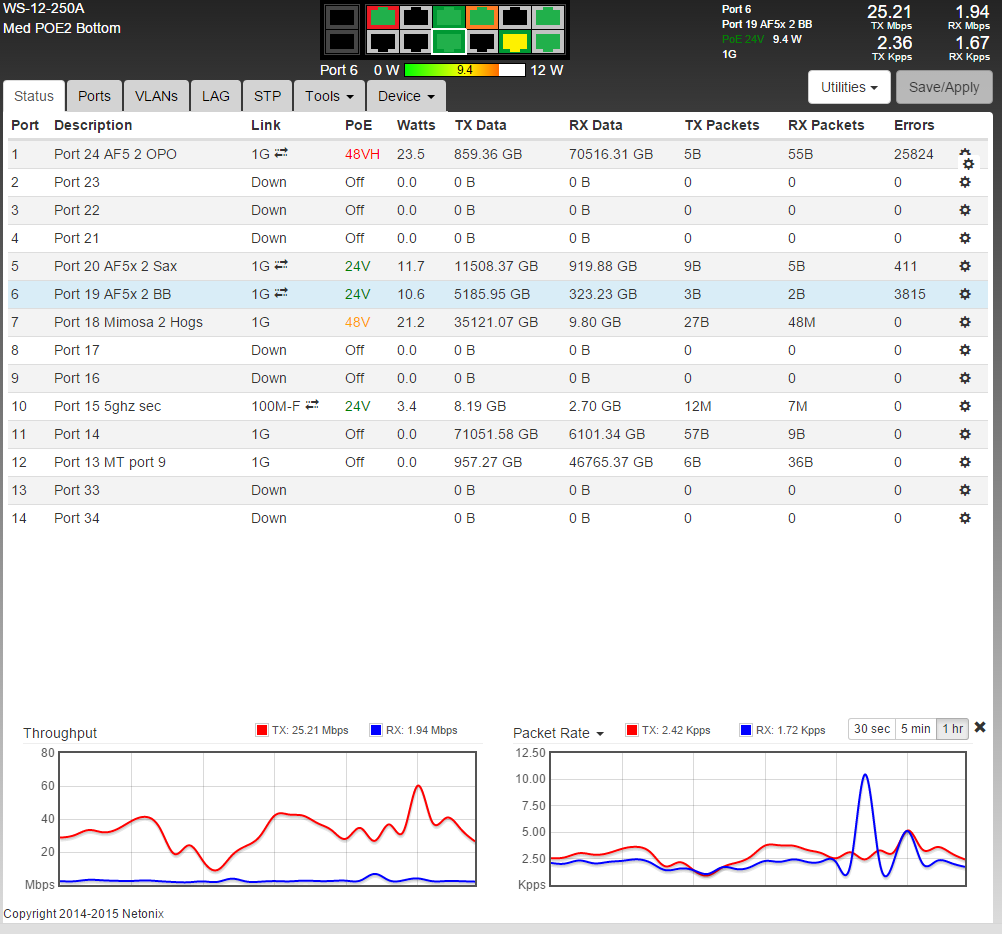Expand the Device dropdown tab
The image size is (1002, 934).
pos(405,96)
